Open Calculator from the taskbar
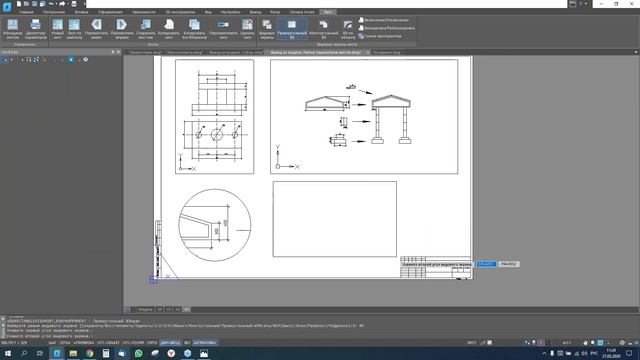Screen dimensions: 640x360 (x=106, y=353)
